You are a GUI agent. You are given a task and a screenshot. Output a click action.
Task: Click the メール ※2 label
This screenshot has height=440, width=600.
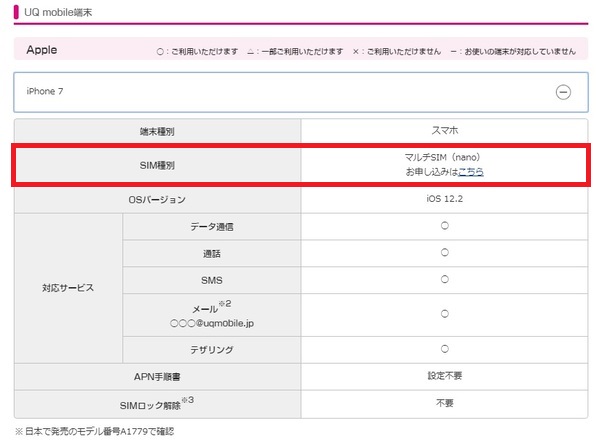click(x=212, y=307)
